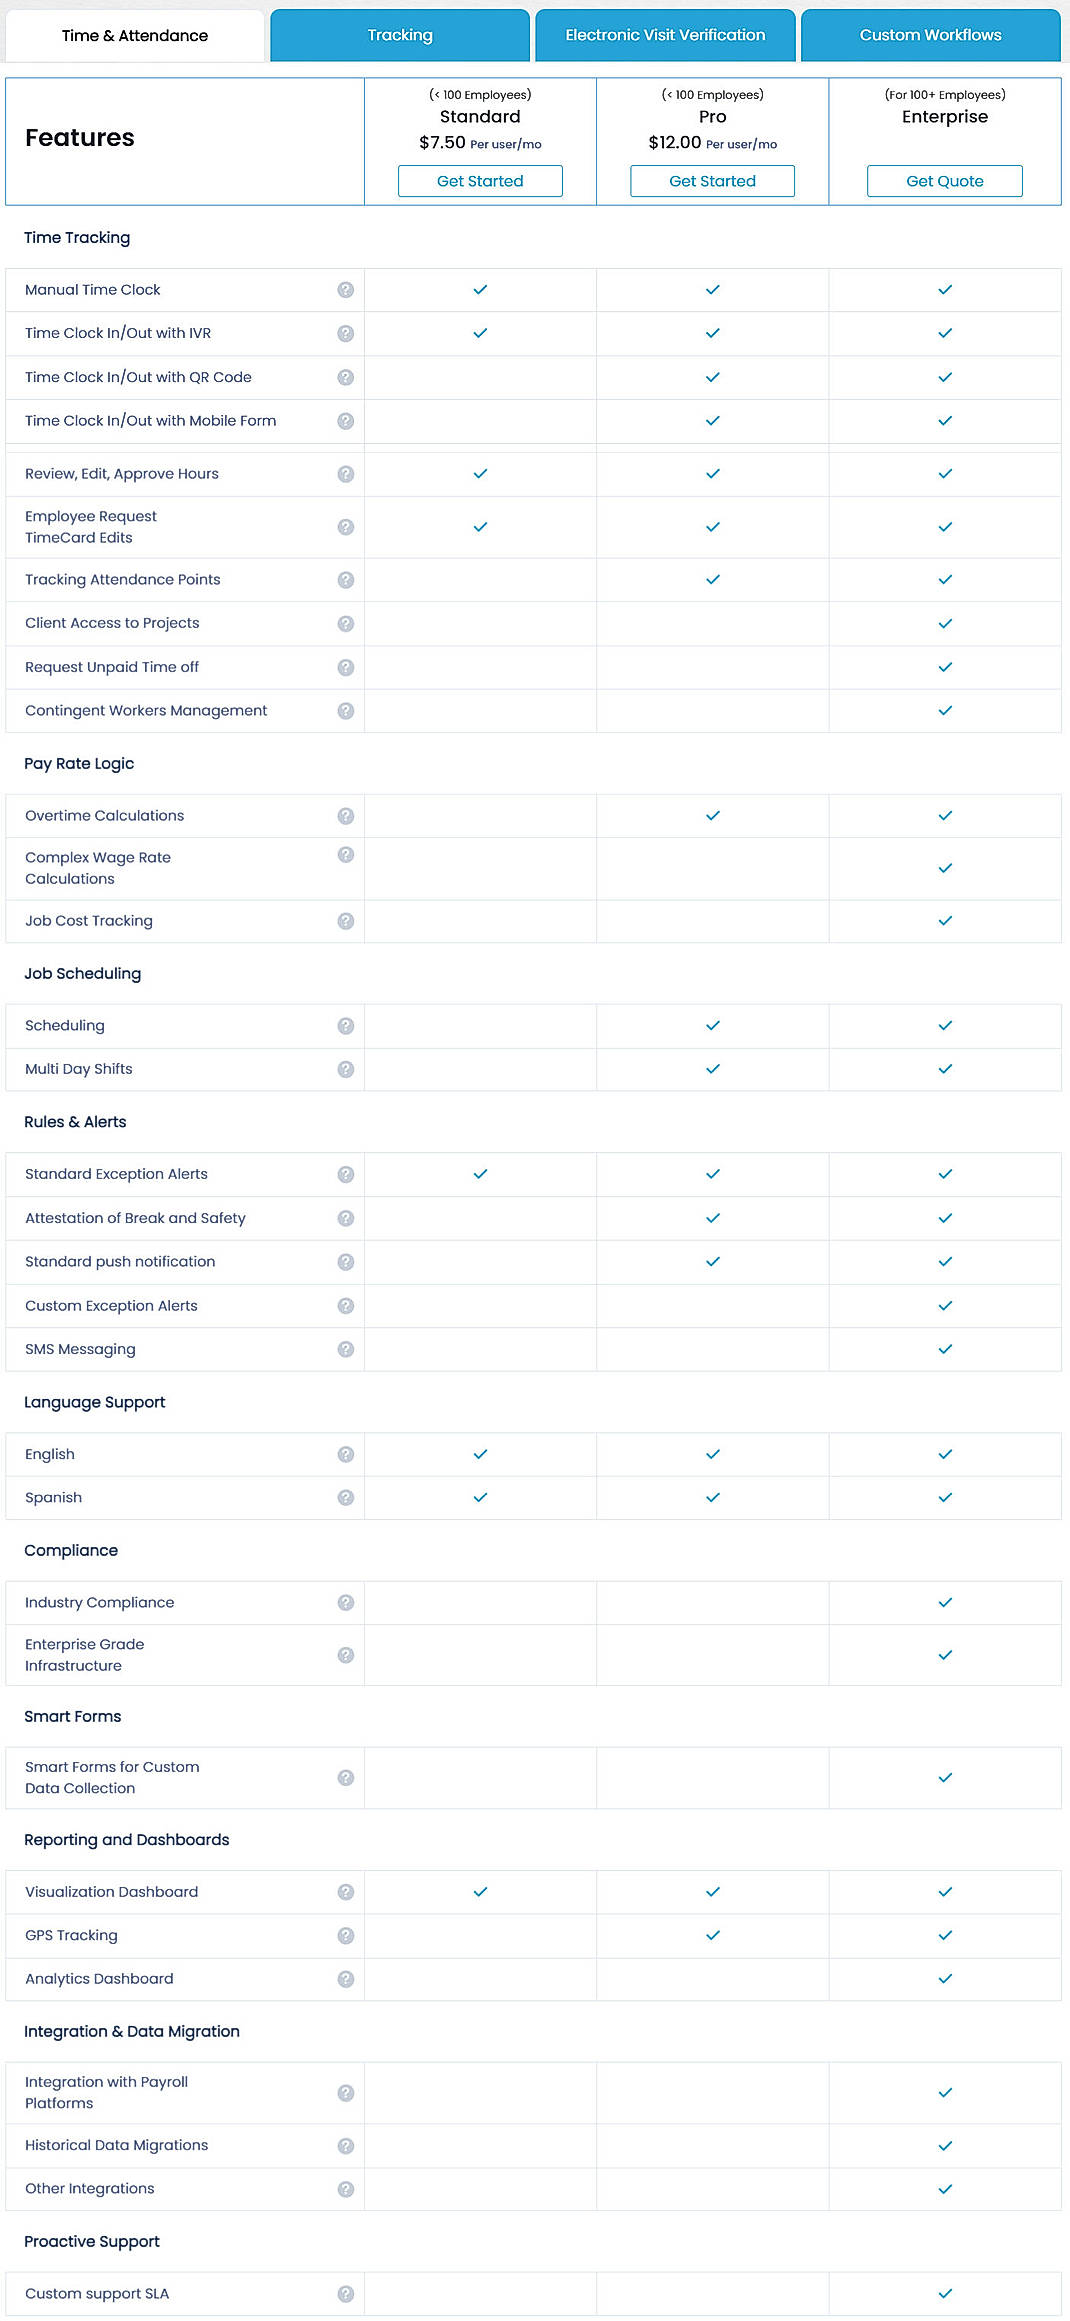1070x2321 pixels.
Task: Click Get Started under the Standard plan
Action: (x=480, y=181)
